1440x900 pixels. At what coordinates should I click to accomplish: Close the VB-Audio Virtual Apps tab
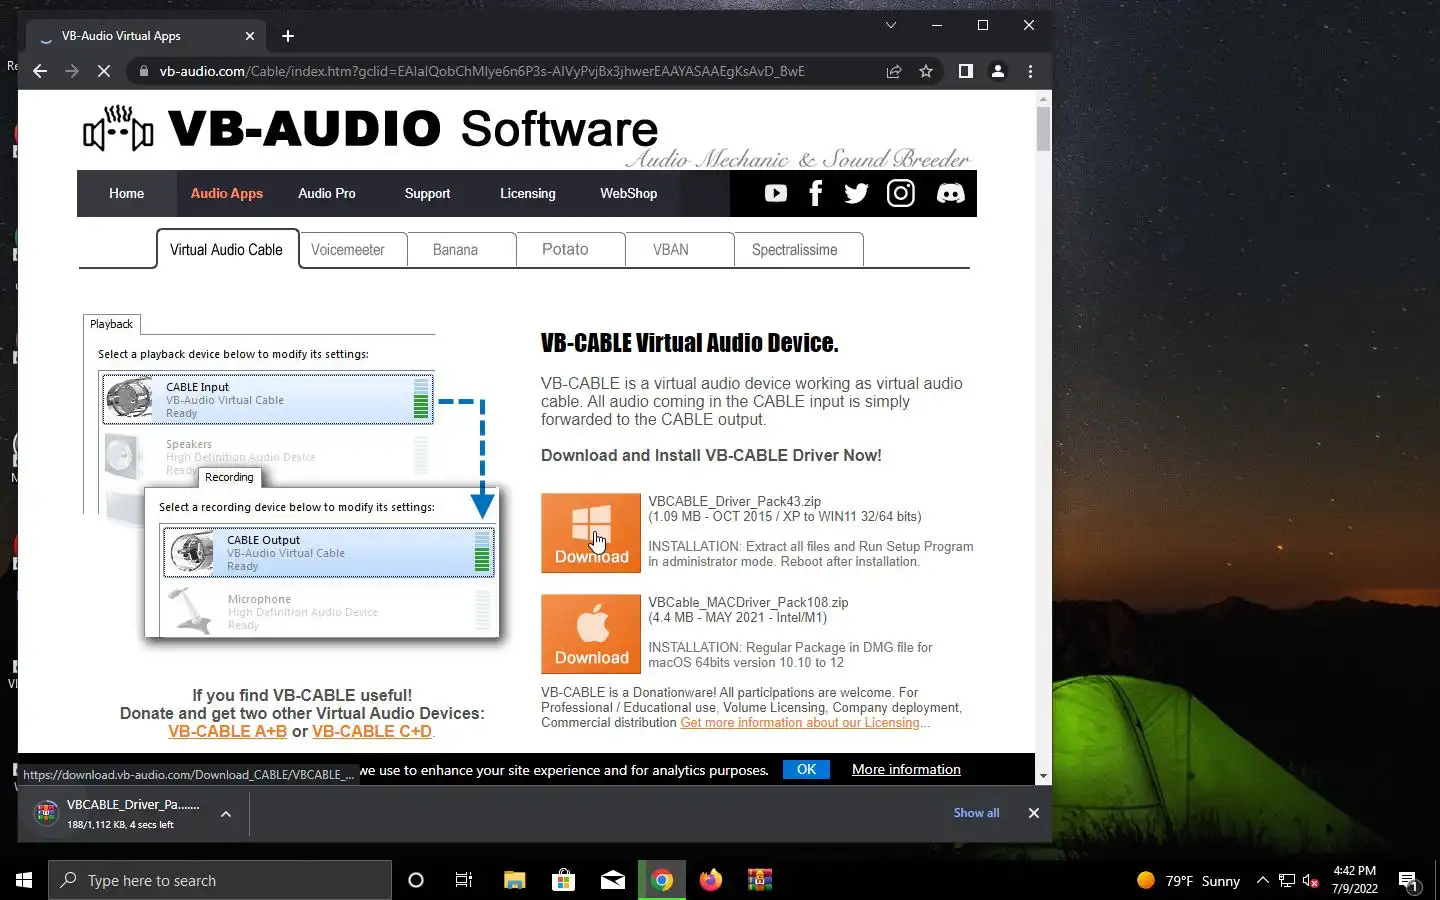coord(250,36)
